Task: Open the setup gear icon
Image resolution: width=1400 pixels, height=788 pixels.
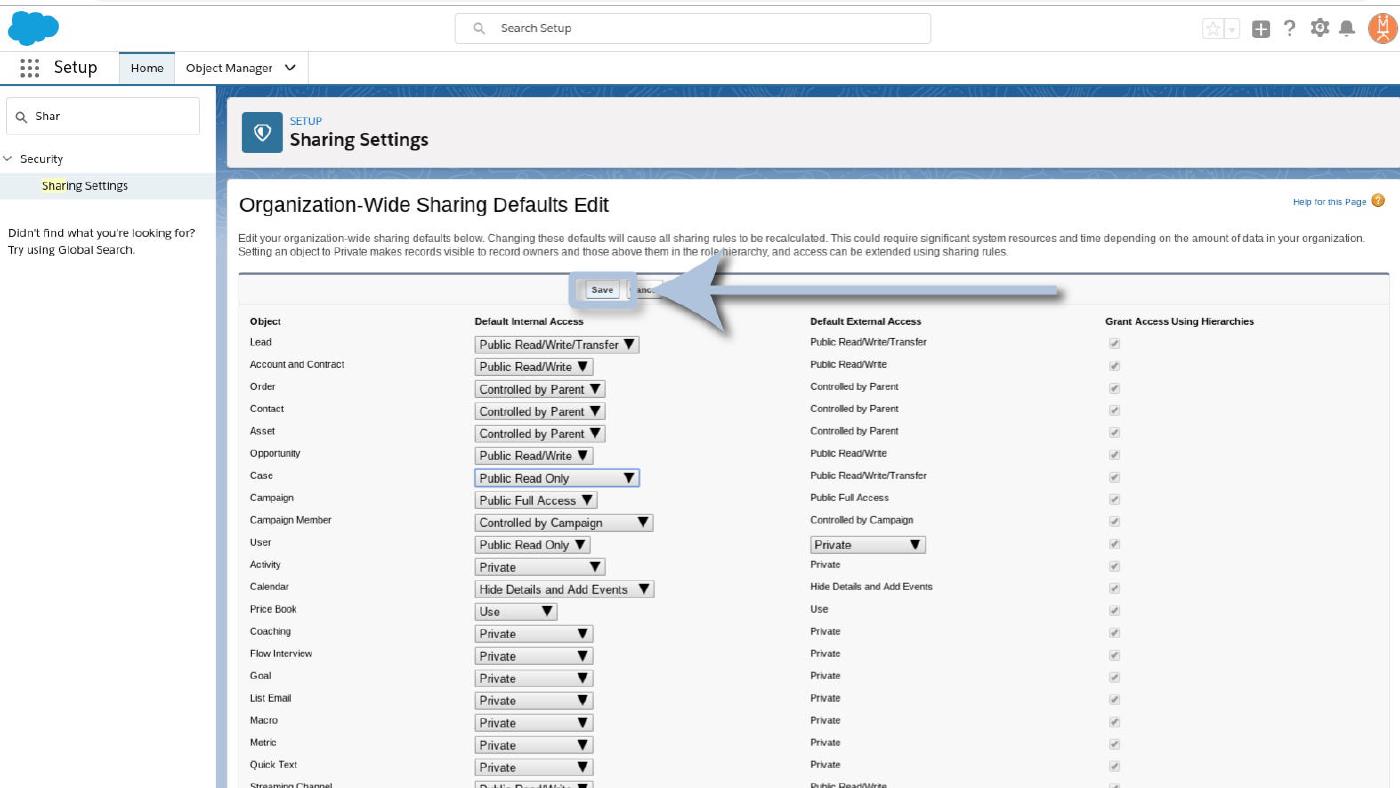Action: click(1320, 28)
